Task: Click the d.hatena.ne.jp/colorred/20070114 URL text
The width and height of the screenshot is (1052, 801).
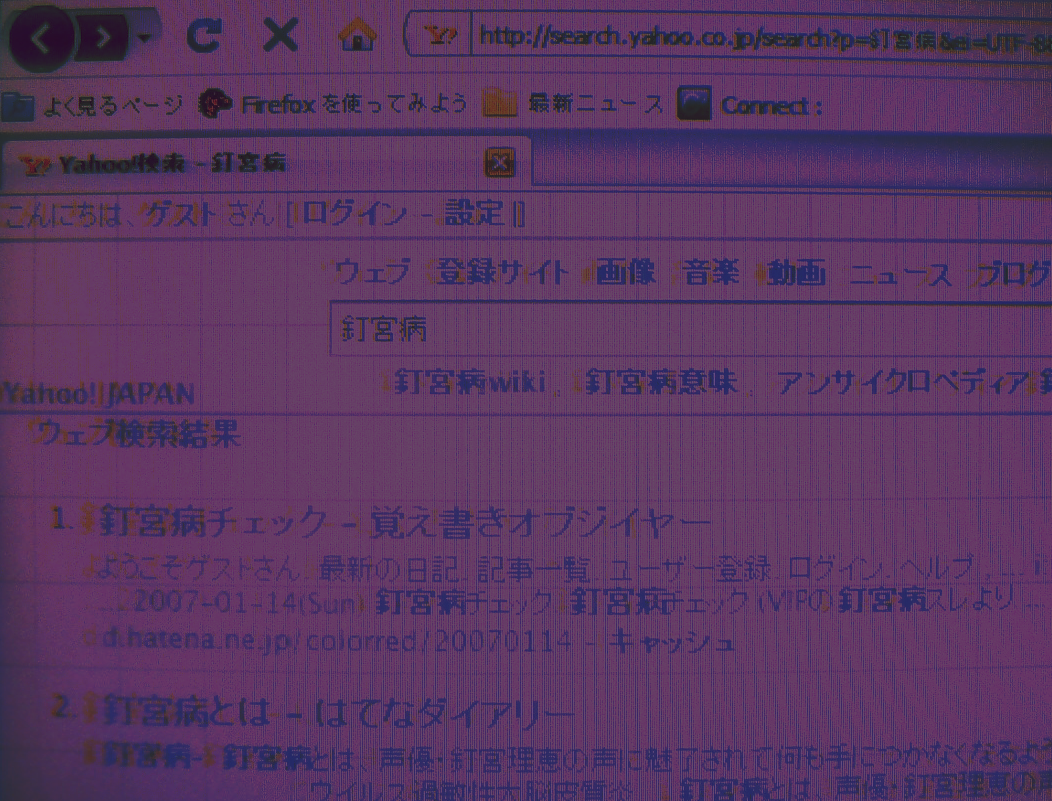Action: tap(337, 640)
